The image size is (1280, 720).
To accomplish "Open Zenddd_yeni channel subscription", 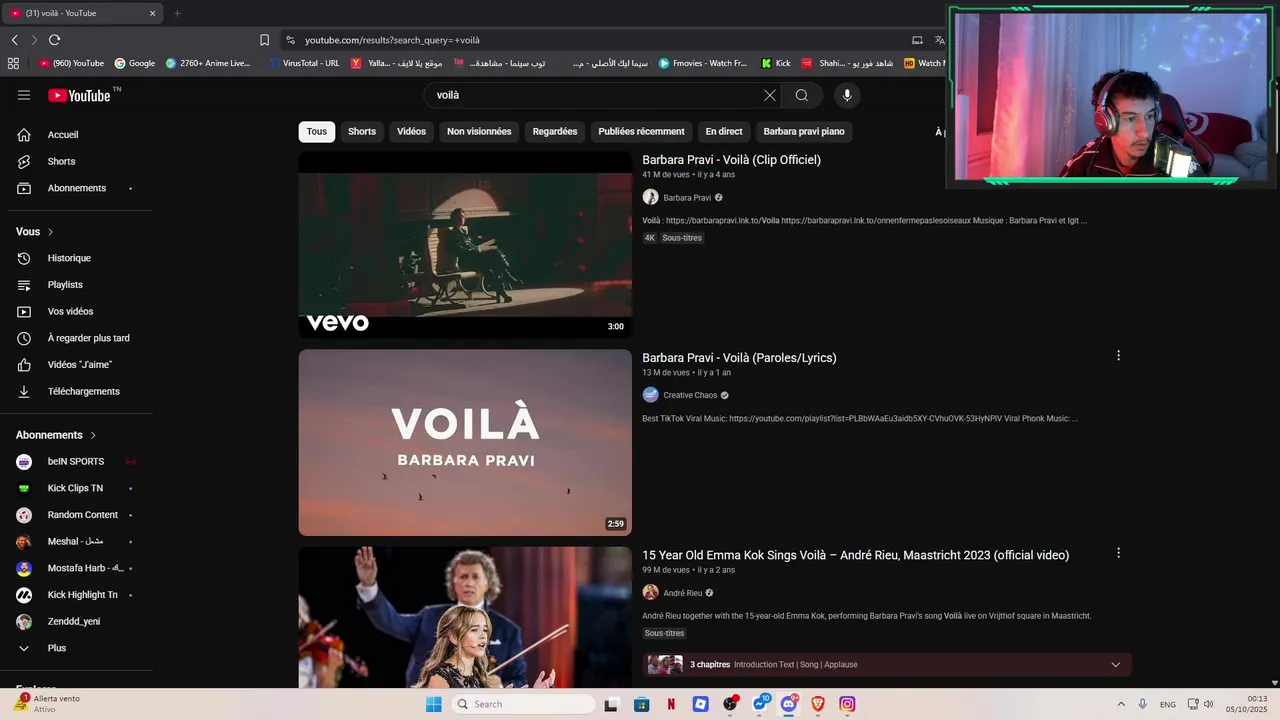I will 78,621.
